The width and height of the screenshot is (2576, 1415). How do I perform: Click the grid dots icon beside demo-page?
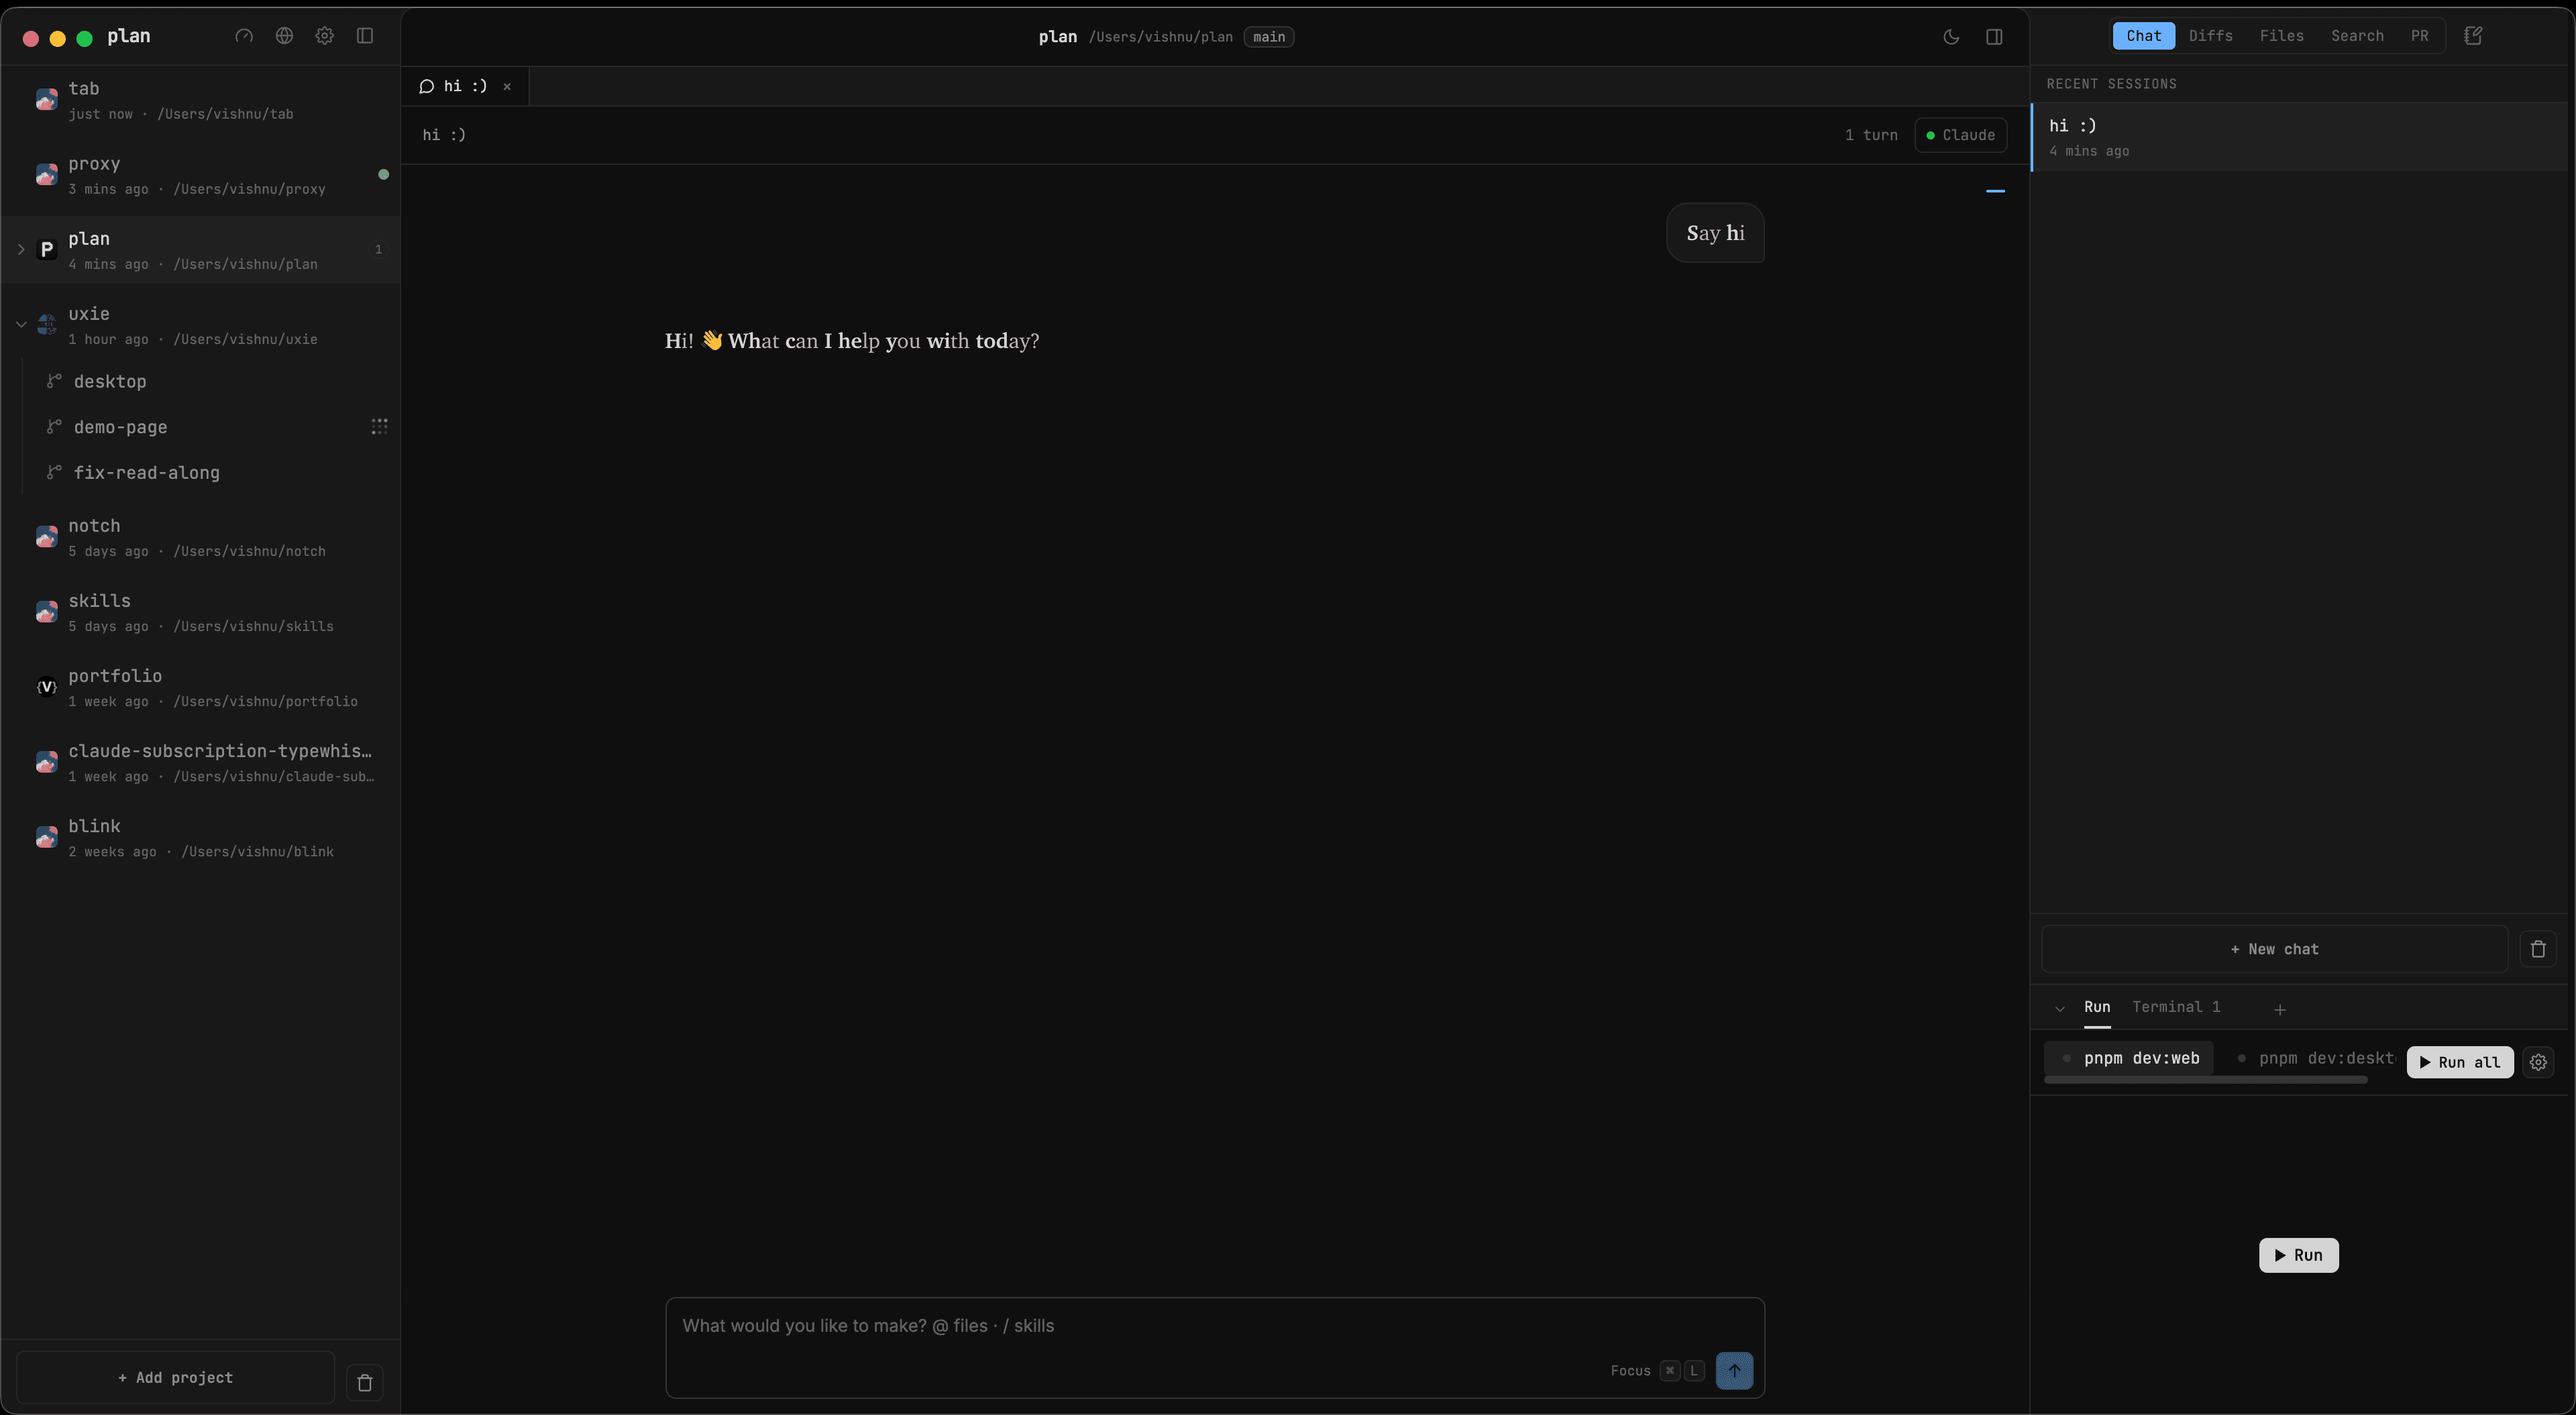tap(379, 427)
